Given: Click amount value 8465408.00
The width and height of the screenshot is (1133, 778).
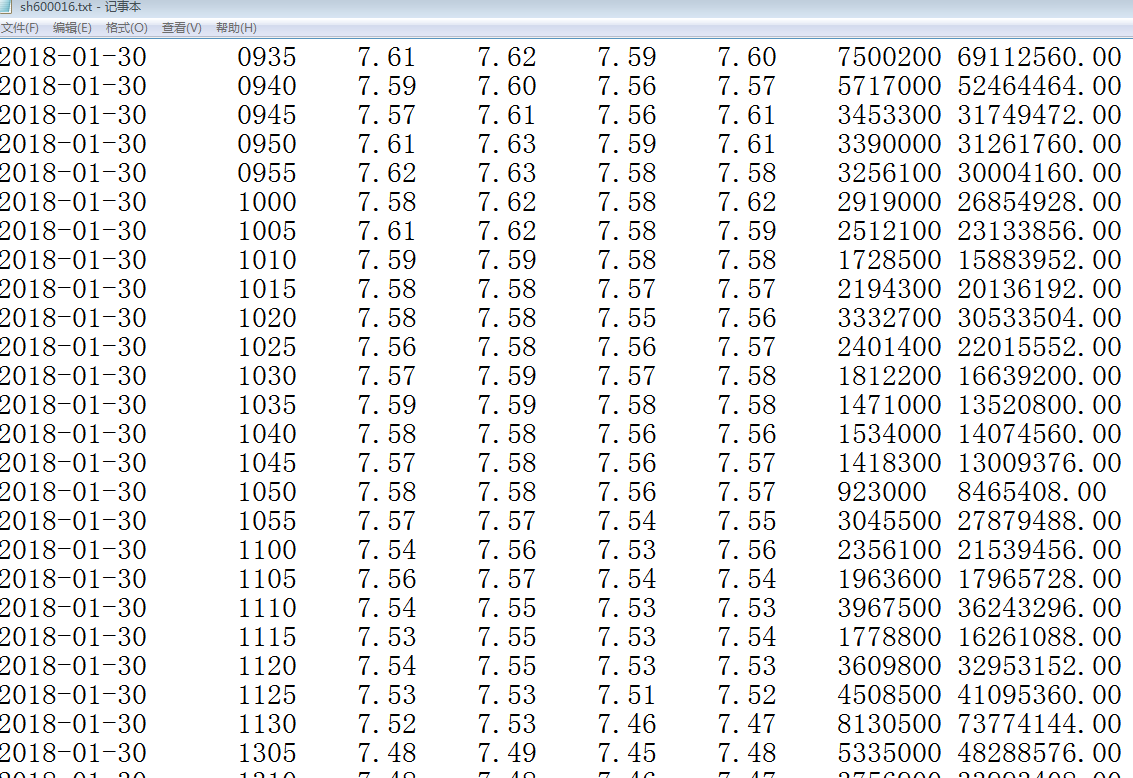Looking at the screenshot, I should pos(1032,492).
